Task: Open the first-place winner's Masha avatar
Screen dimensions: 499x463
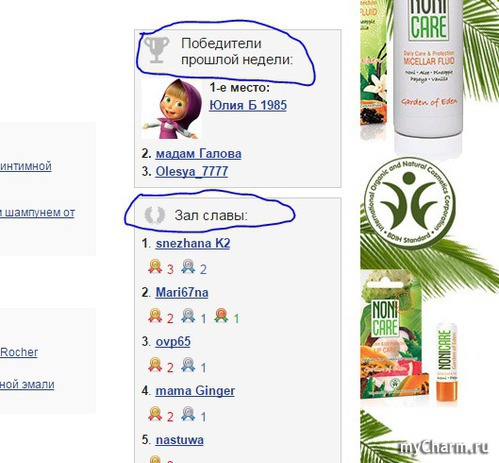Action: [x=171, y=109]
